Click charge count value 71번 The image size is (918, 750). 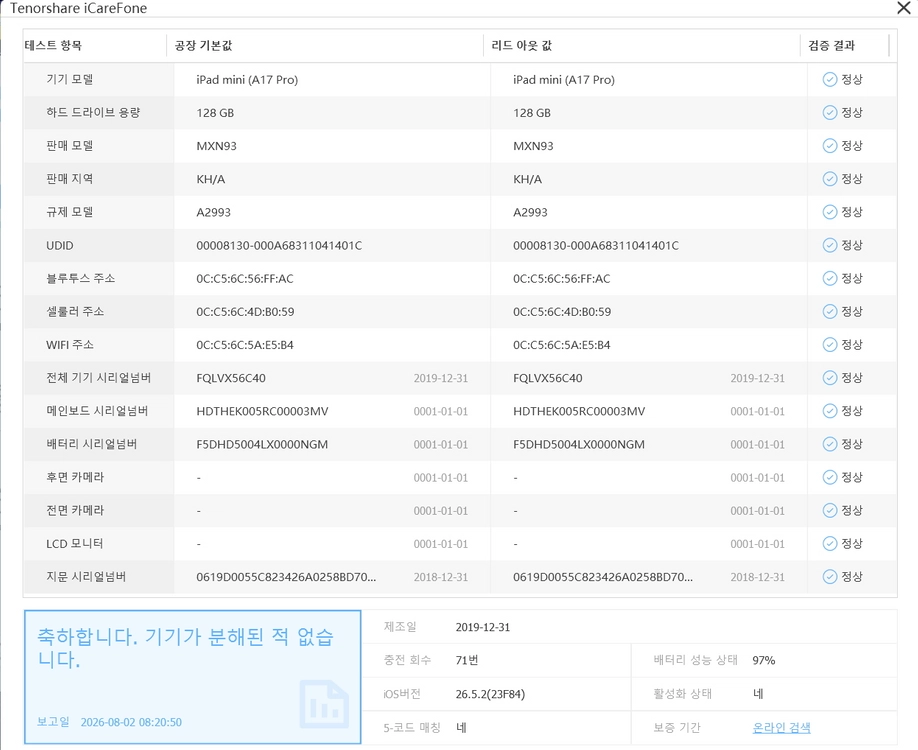[467, 660]
